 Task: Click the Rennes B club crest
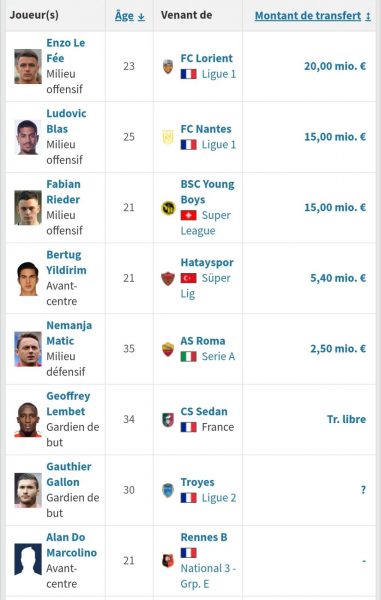[x=168, y=561]
